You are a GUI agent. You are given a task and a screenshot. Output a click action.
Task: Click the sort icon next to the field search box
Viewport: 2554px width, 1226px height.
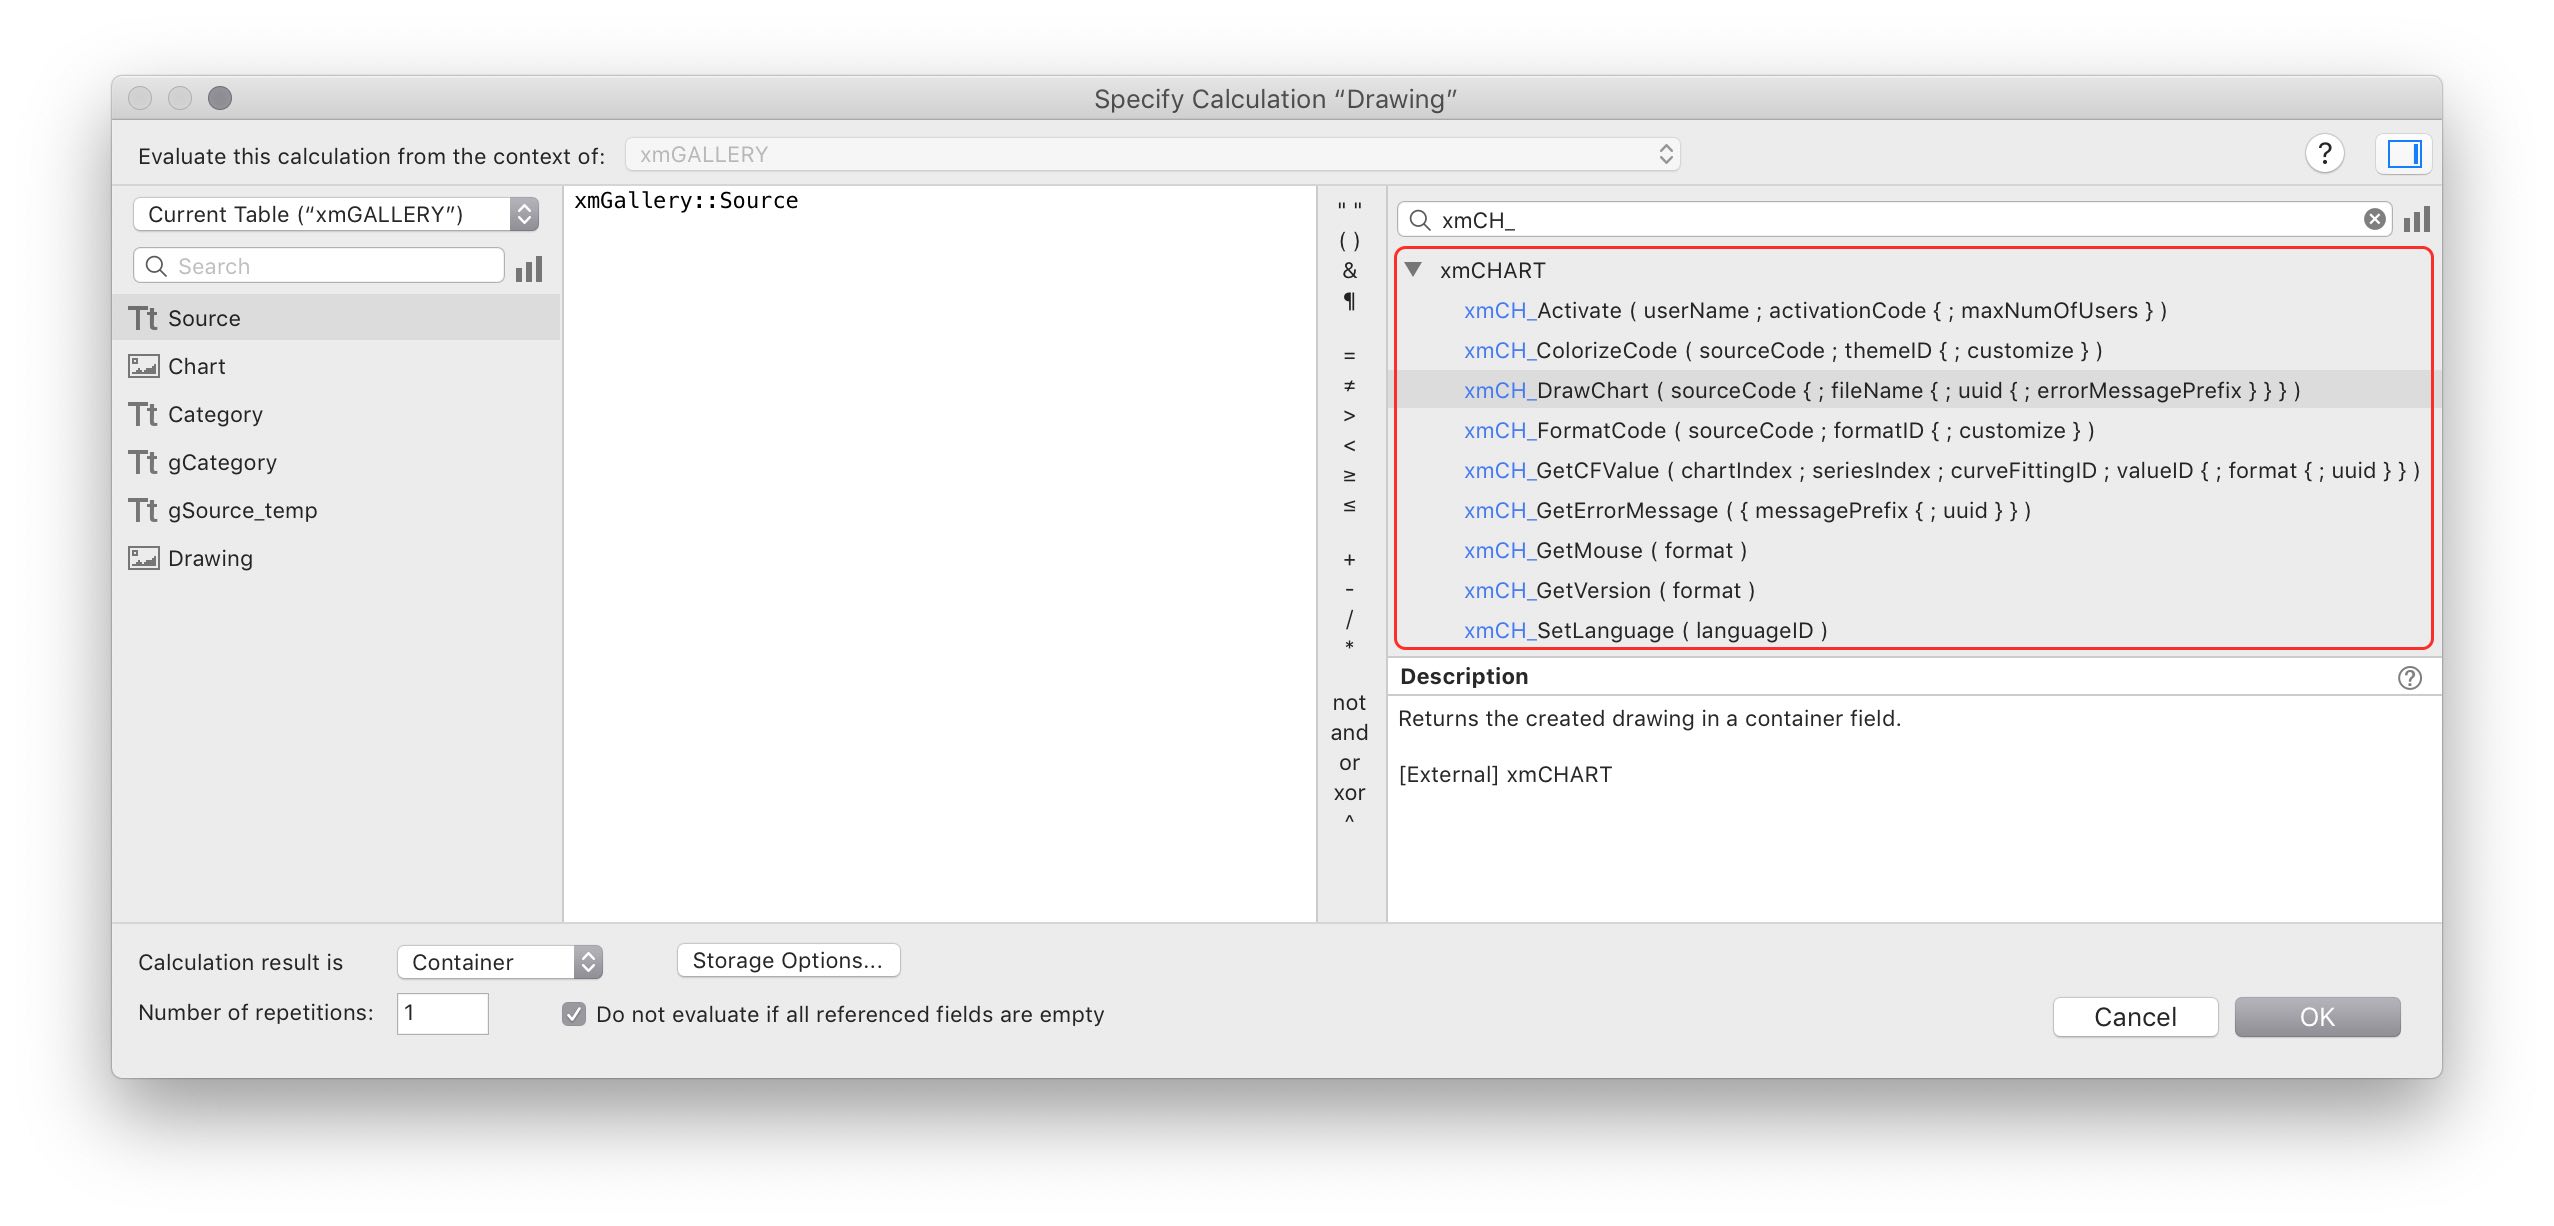tap(531, 267)
